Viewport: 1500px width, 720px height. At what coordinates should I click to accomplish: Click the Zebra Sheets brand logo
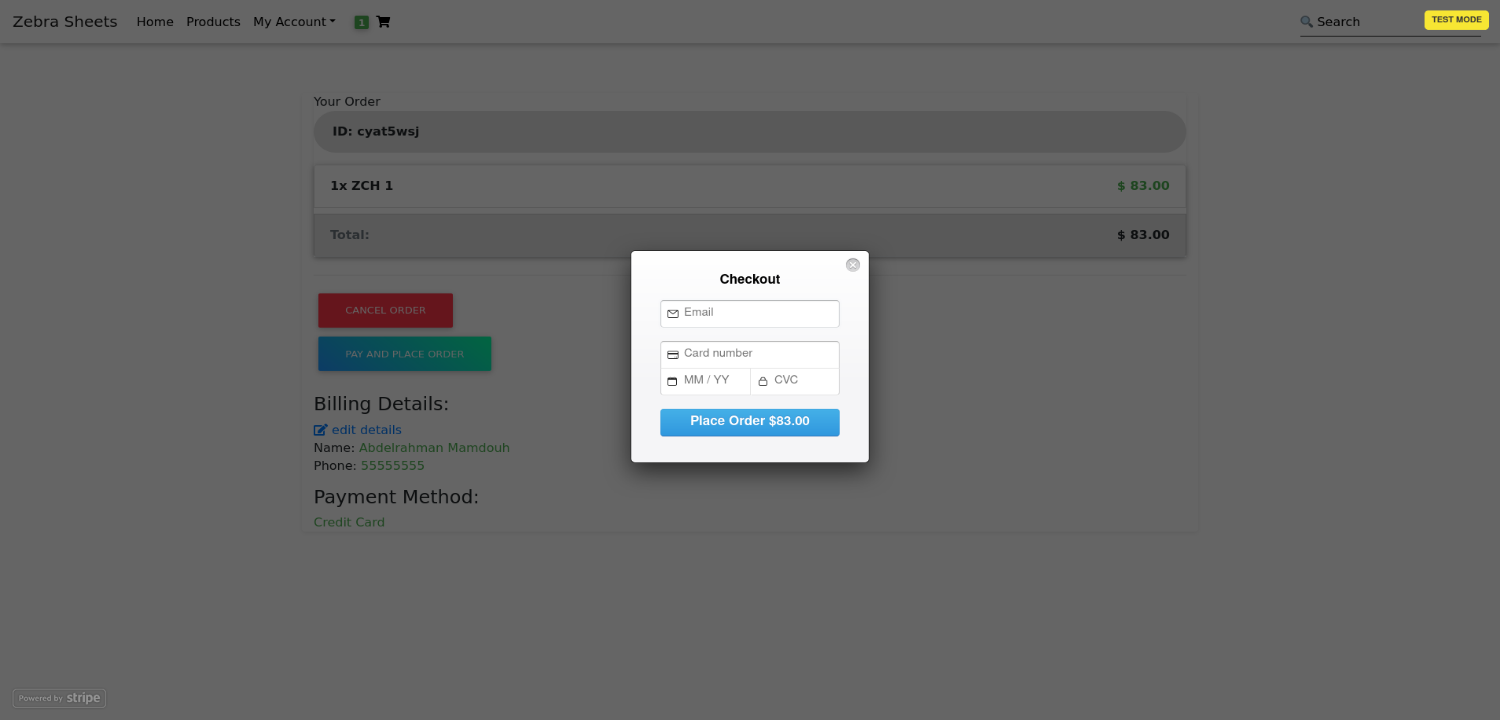click(x=65, y=22)
